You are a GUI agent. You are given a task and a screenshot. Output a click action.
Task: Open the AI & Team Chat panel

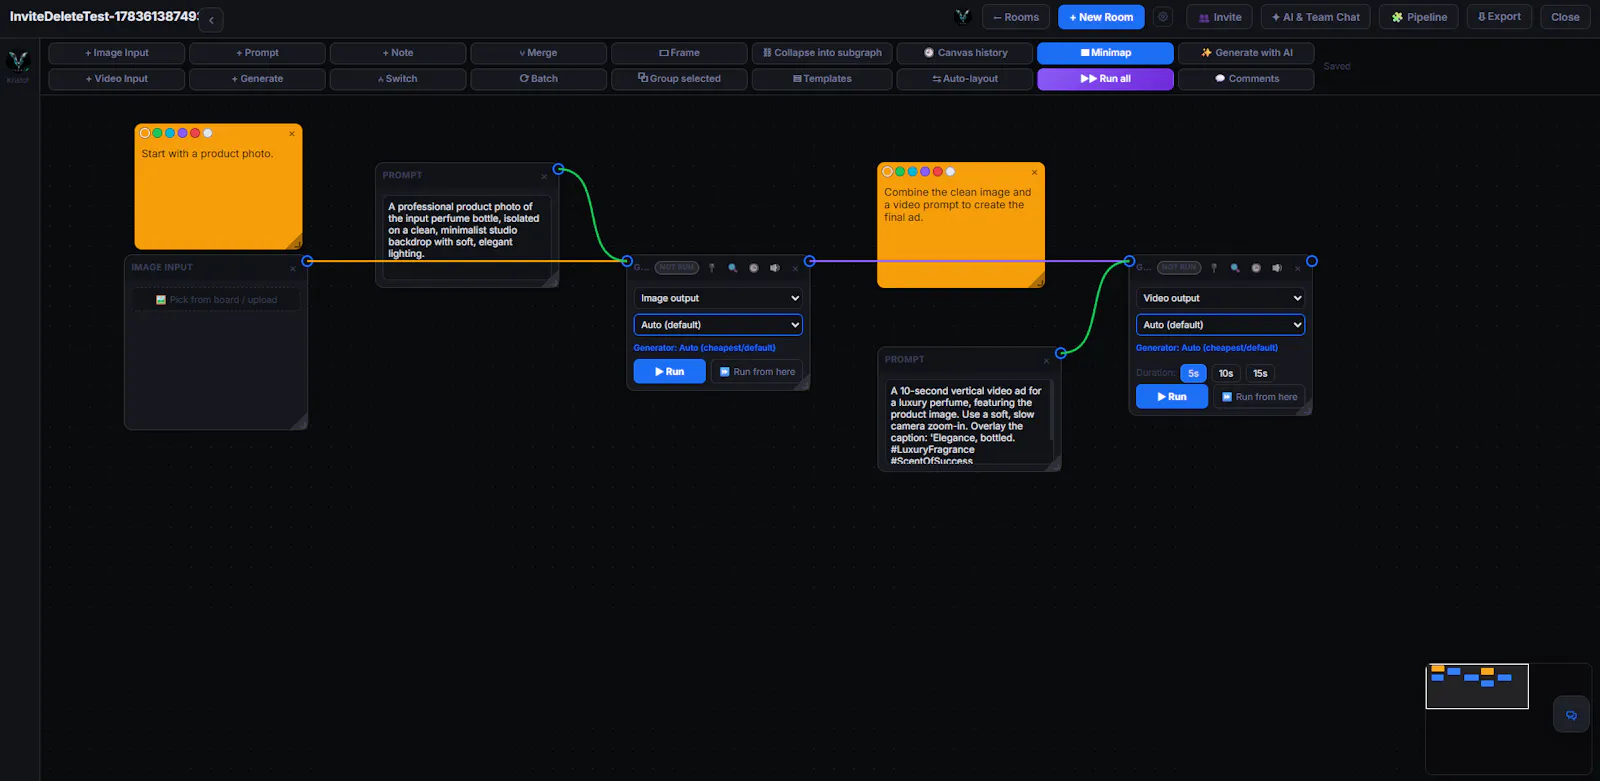coord(1316,17)
